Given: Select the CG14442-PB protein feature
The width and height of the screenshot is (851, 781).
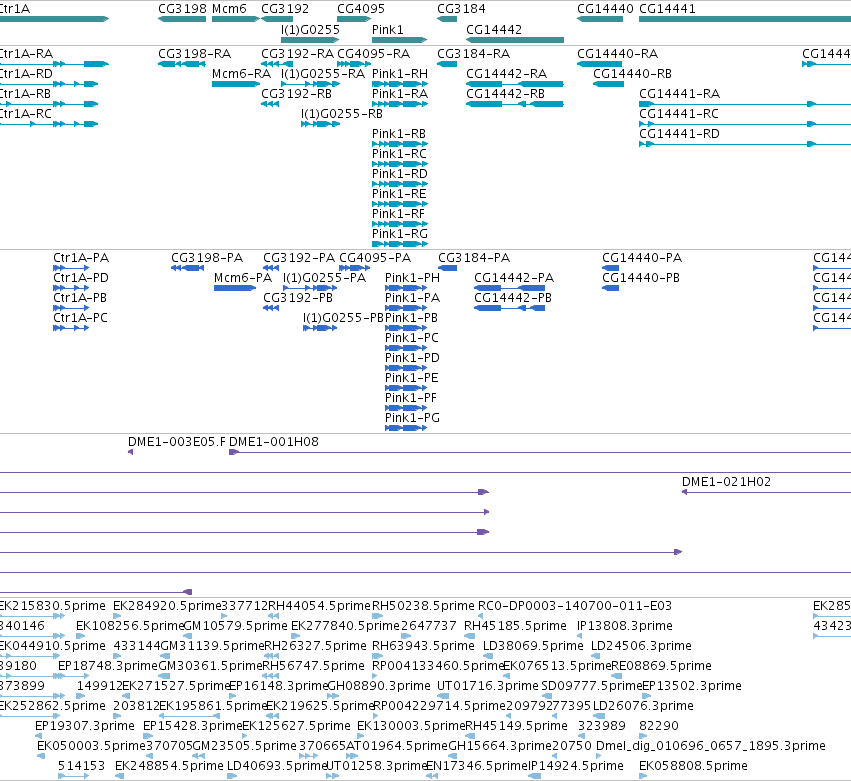Looking at the screenshot, I should pos(510,308).
